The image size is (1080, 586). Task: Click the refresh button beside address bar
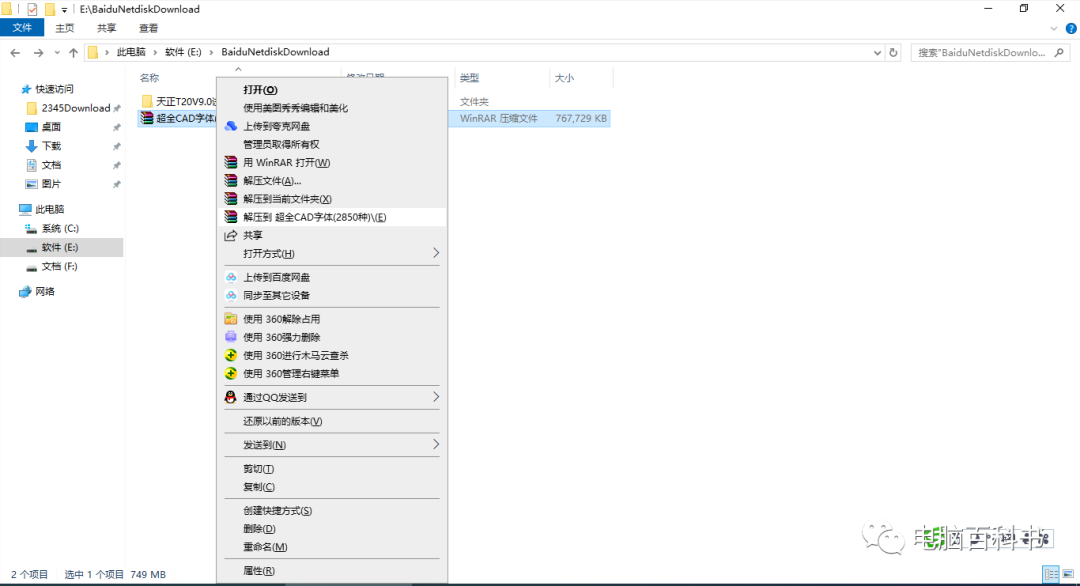(x=893, y=52)
